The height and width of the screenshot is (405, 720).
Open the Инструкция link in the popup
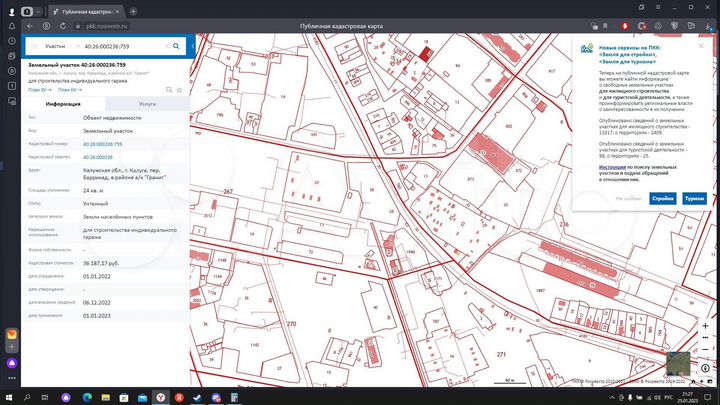click(x=612, y=168)
